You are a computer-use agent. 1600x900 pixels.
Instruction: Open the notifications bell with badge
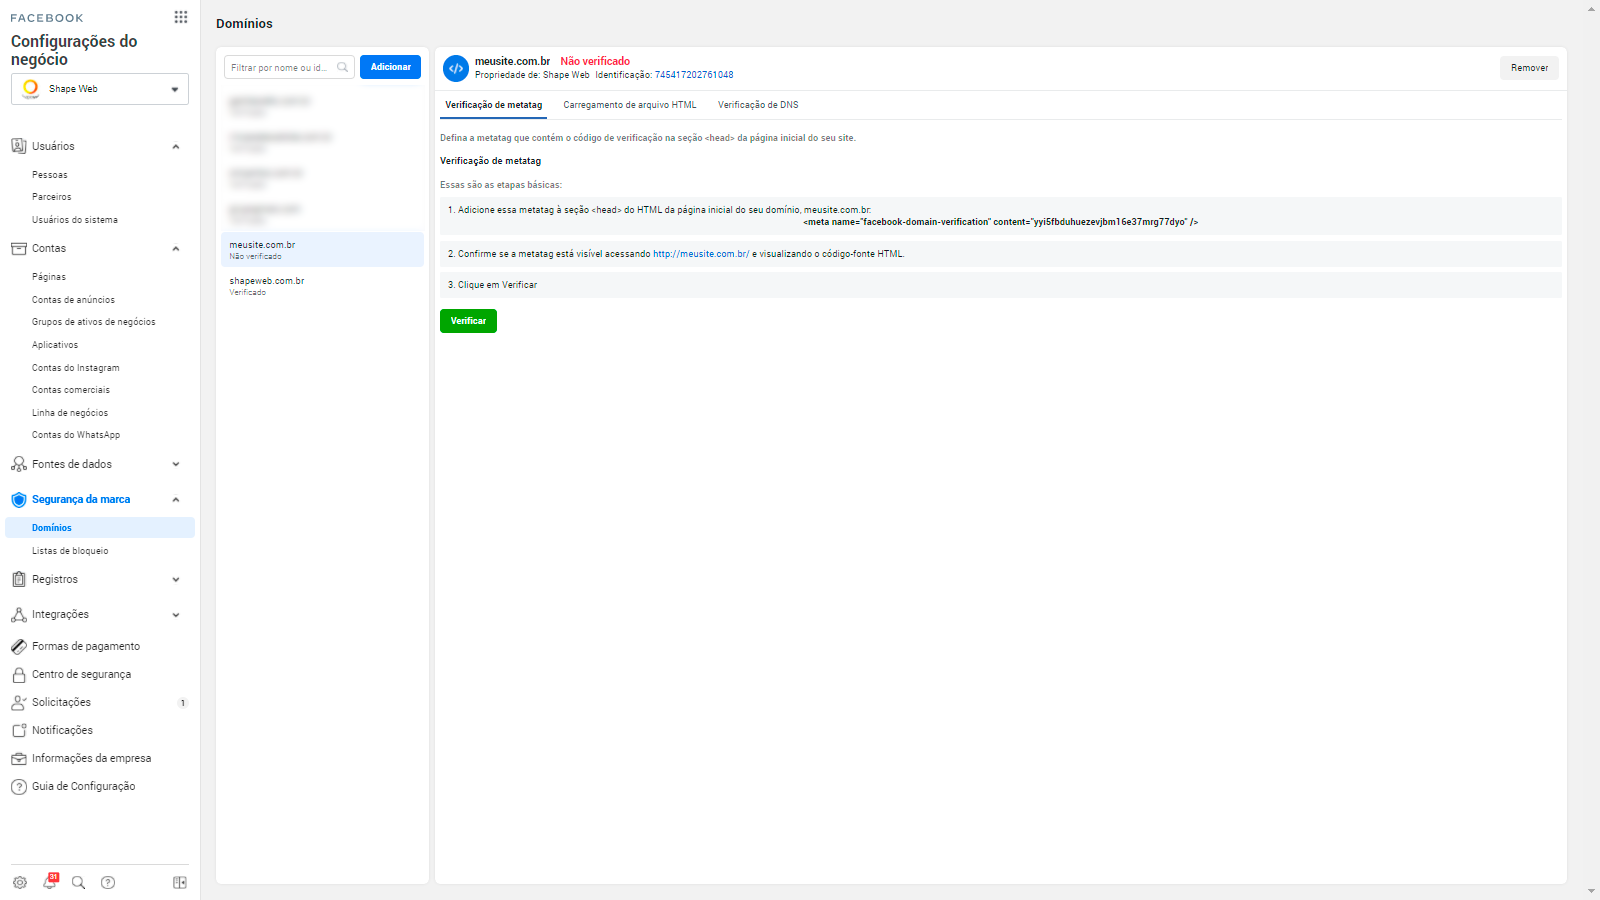(x=50, y=881)
